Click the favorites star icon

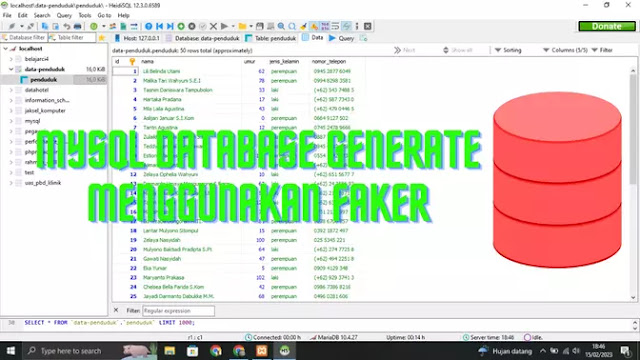(x=102, y=38)
